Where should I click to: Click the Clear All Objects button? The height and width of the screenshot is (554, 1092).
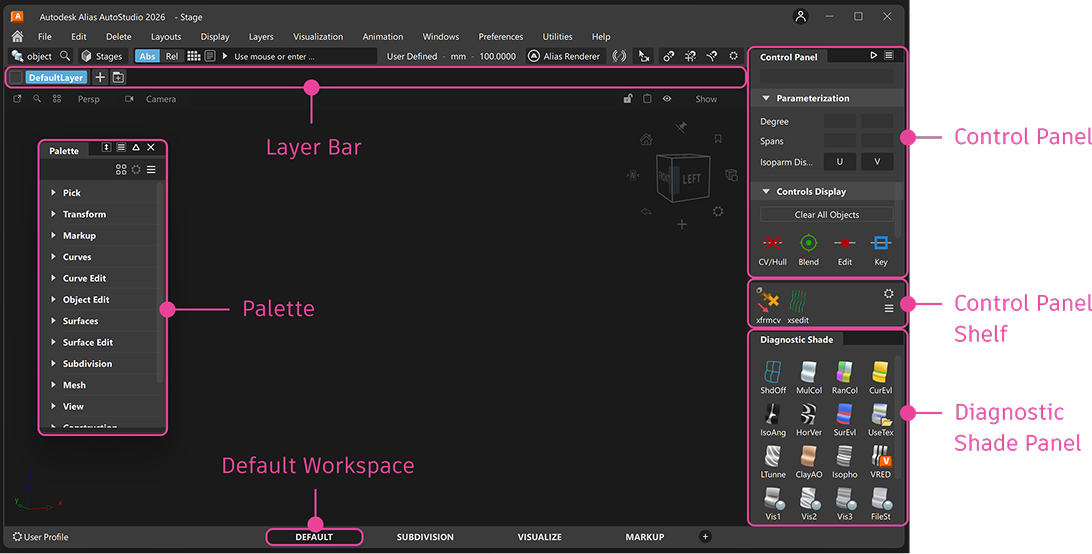(827, 215)
